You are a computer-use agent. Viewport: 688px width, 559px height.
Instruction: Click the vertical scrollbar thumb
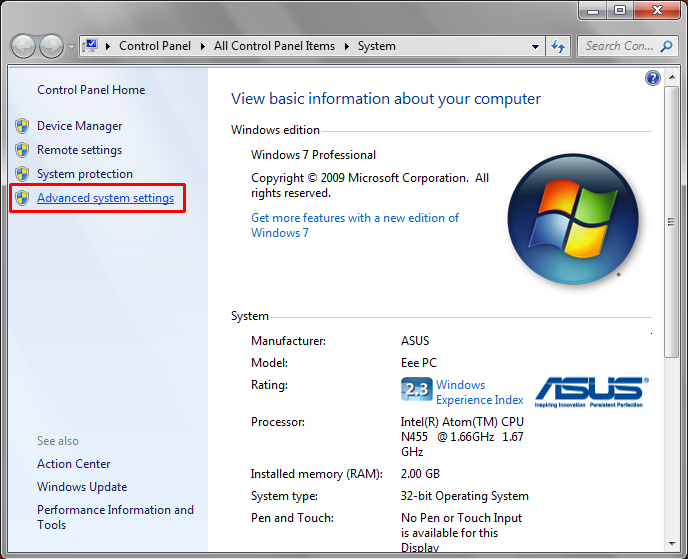671,222
